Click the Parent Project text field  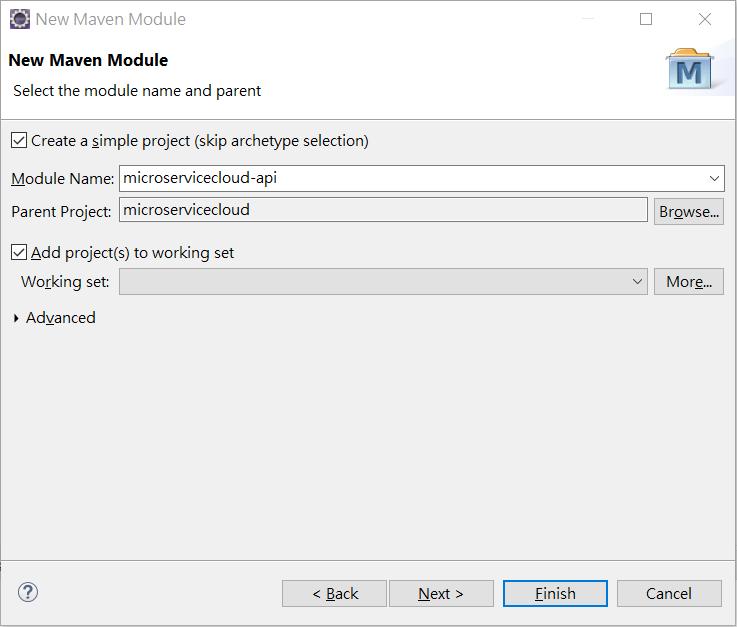pos(384,210)
